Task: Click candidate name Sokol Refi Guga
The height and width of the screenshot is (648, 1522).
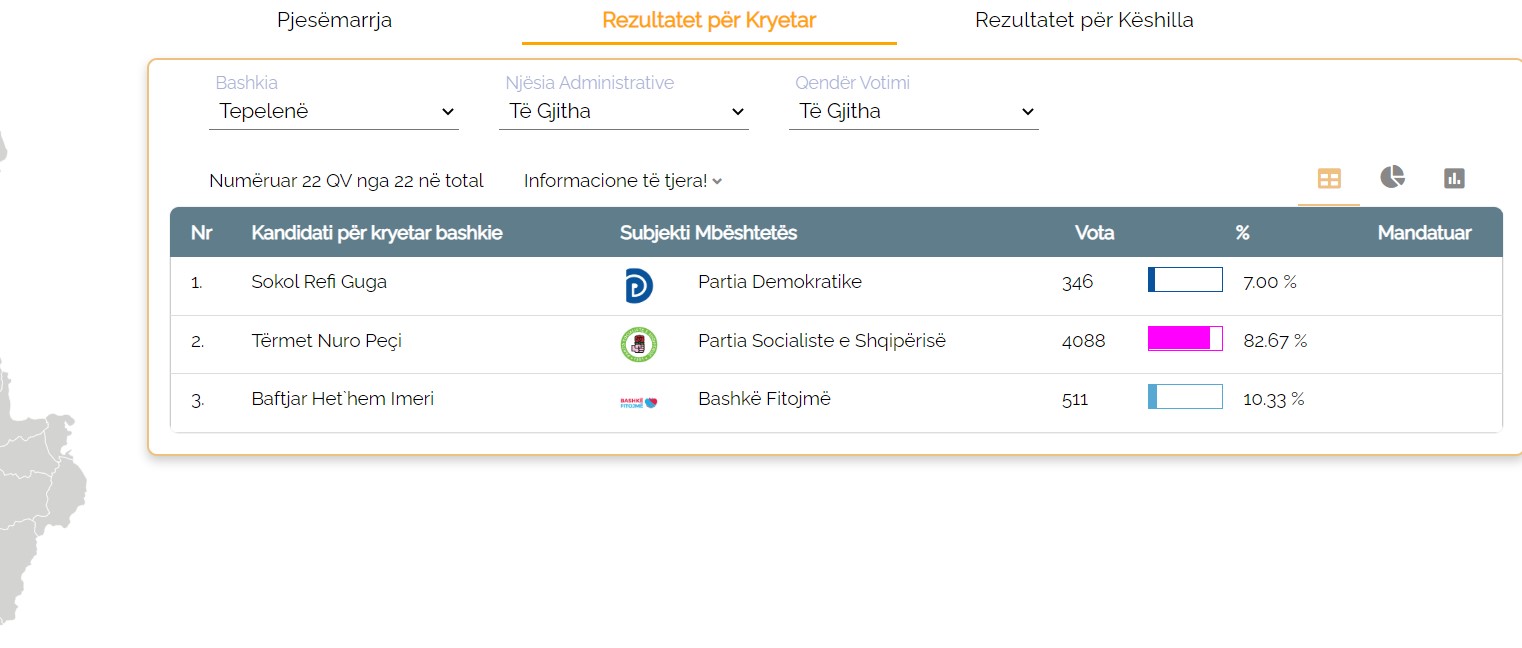Action: click(319, 282)
